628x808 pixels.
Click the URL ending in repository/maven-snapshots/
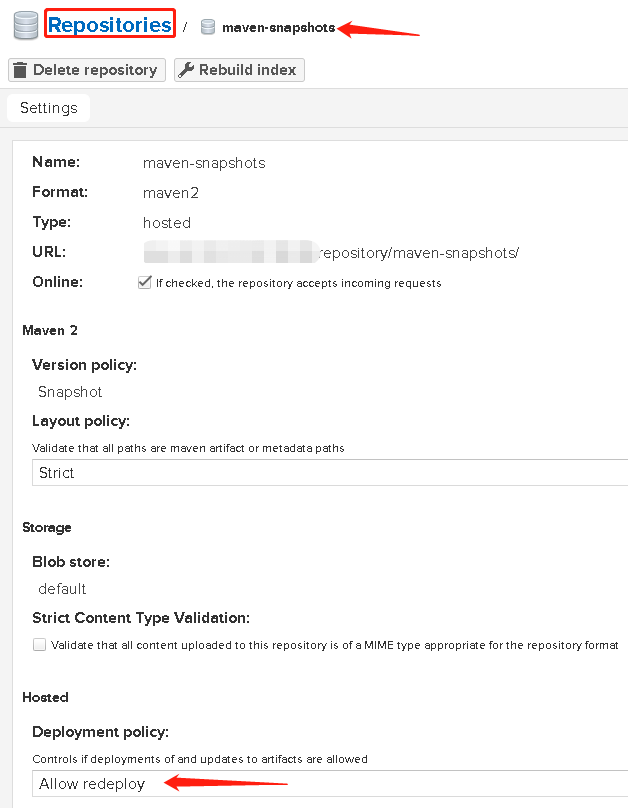[418, 253]
